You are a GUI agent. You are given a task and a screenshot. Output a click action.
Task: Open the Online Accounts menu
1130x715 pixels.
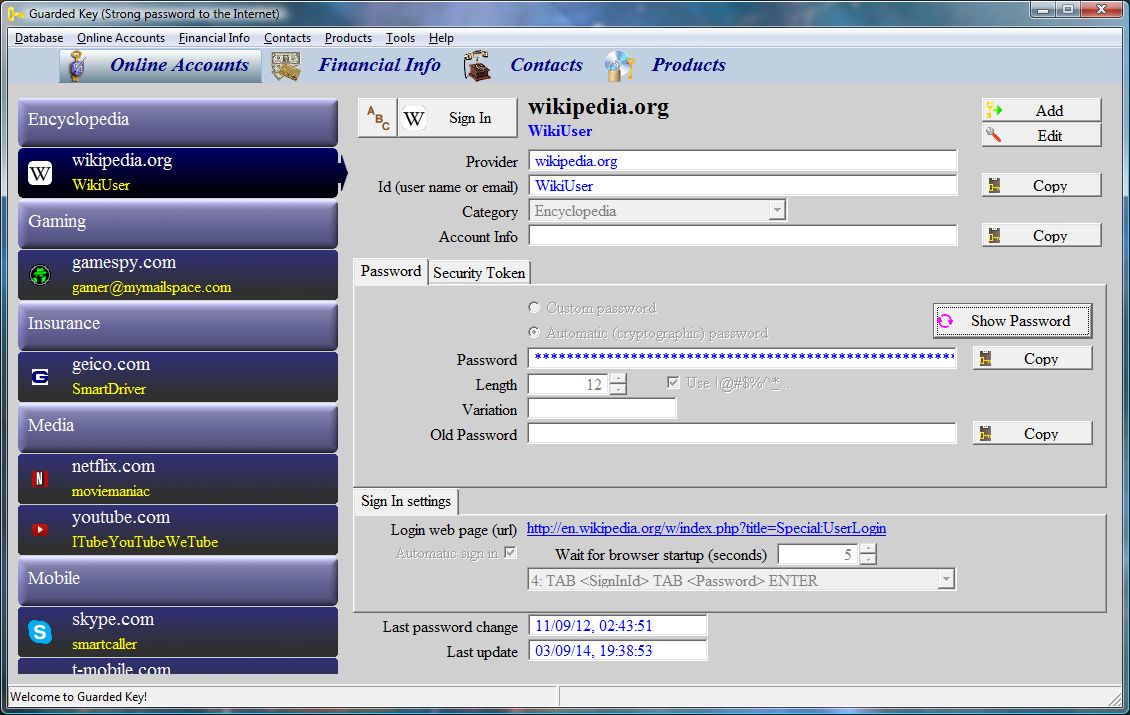pyautogui.click(x=121, y=38)
